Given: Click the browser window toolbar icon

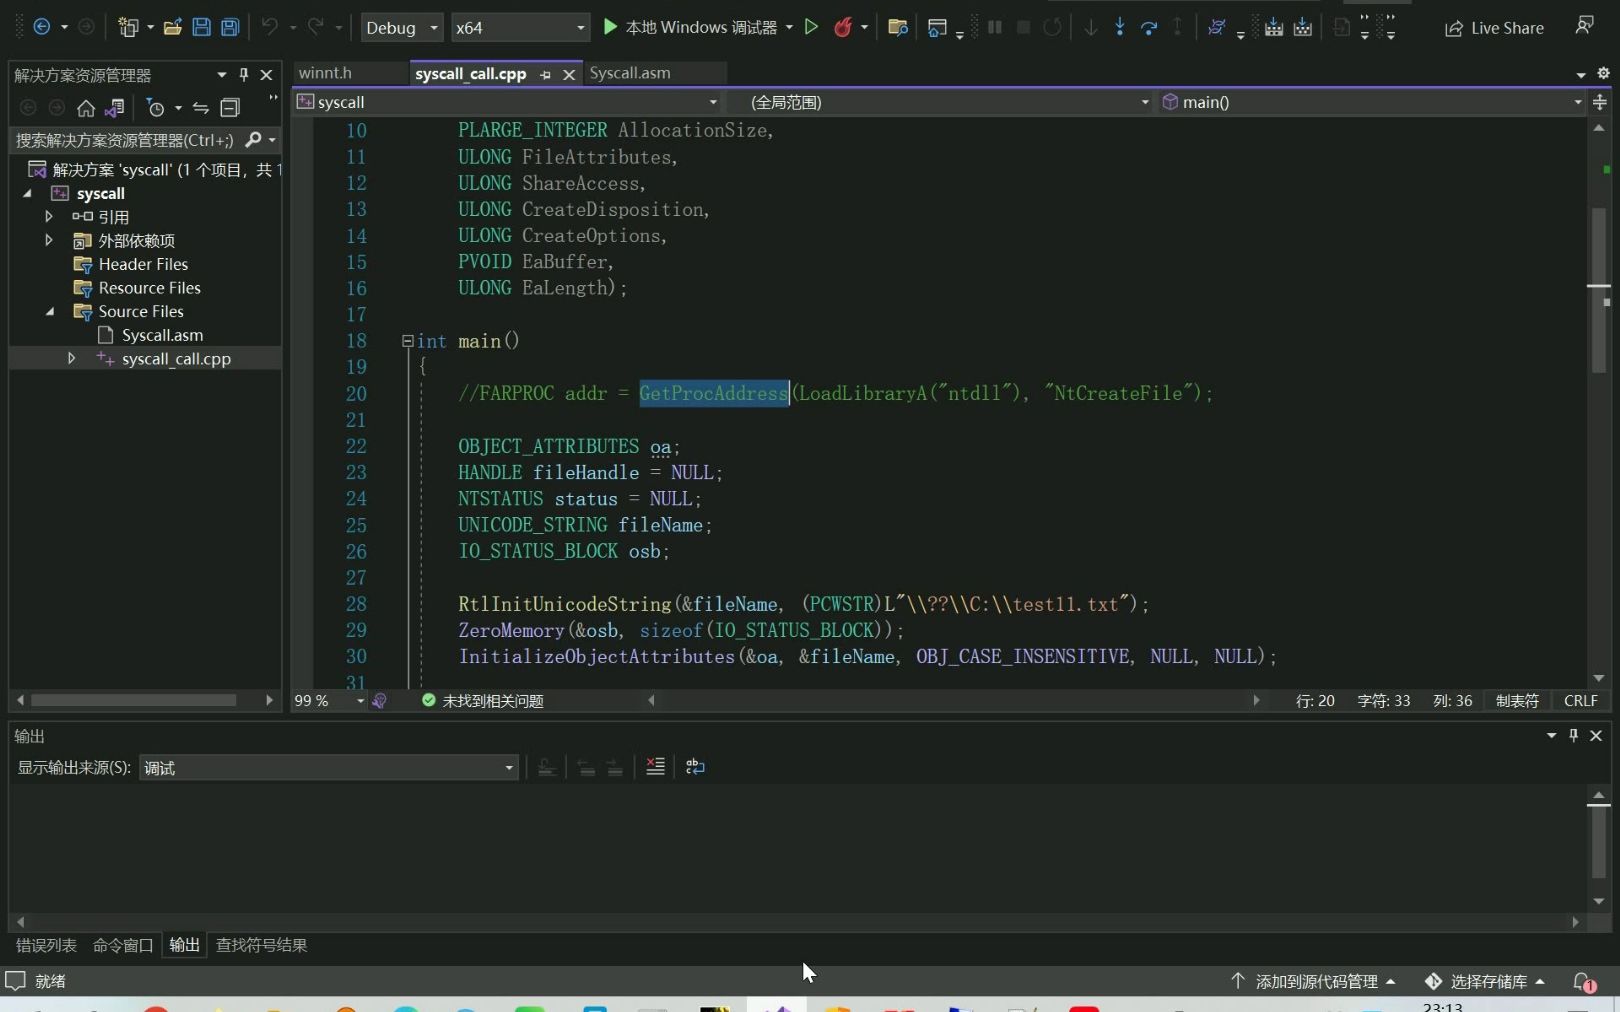Looking at the screenshot, I should pos(936,27).
